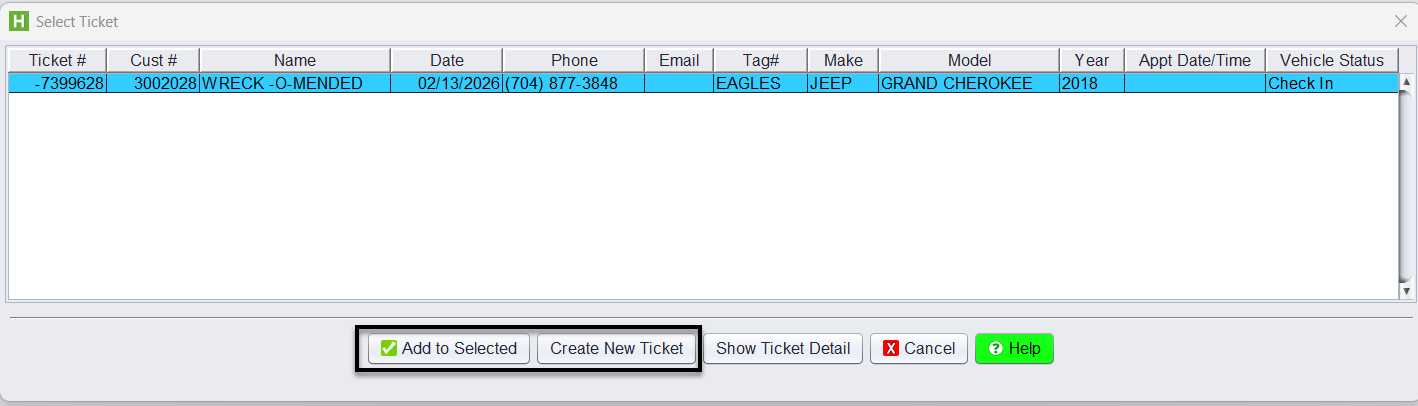Image resolution: width=1418 pixels, height=406 pixels.
Task: Sort by the Vehicle Status column header
Action: click(x=1331, y=61)
